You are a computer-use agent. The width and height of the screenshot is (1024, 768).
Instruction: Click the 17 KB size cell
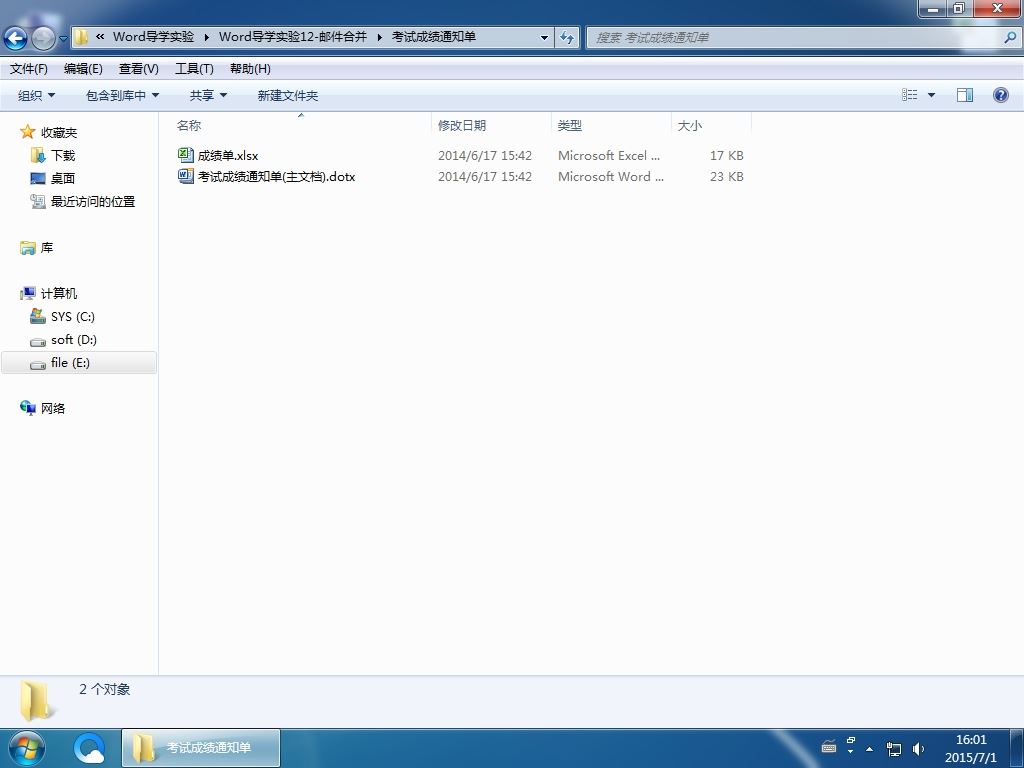pos(726,155)
